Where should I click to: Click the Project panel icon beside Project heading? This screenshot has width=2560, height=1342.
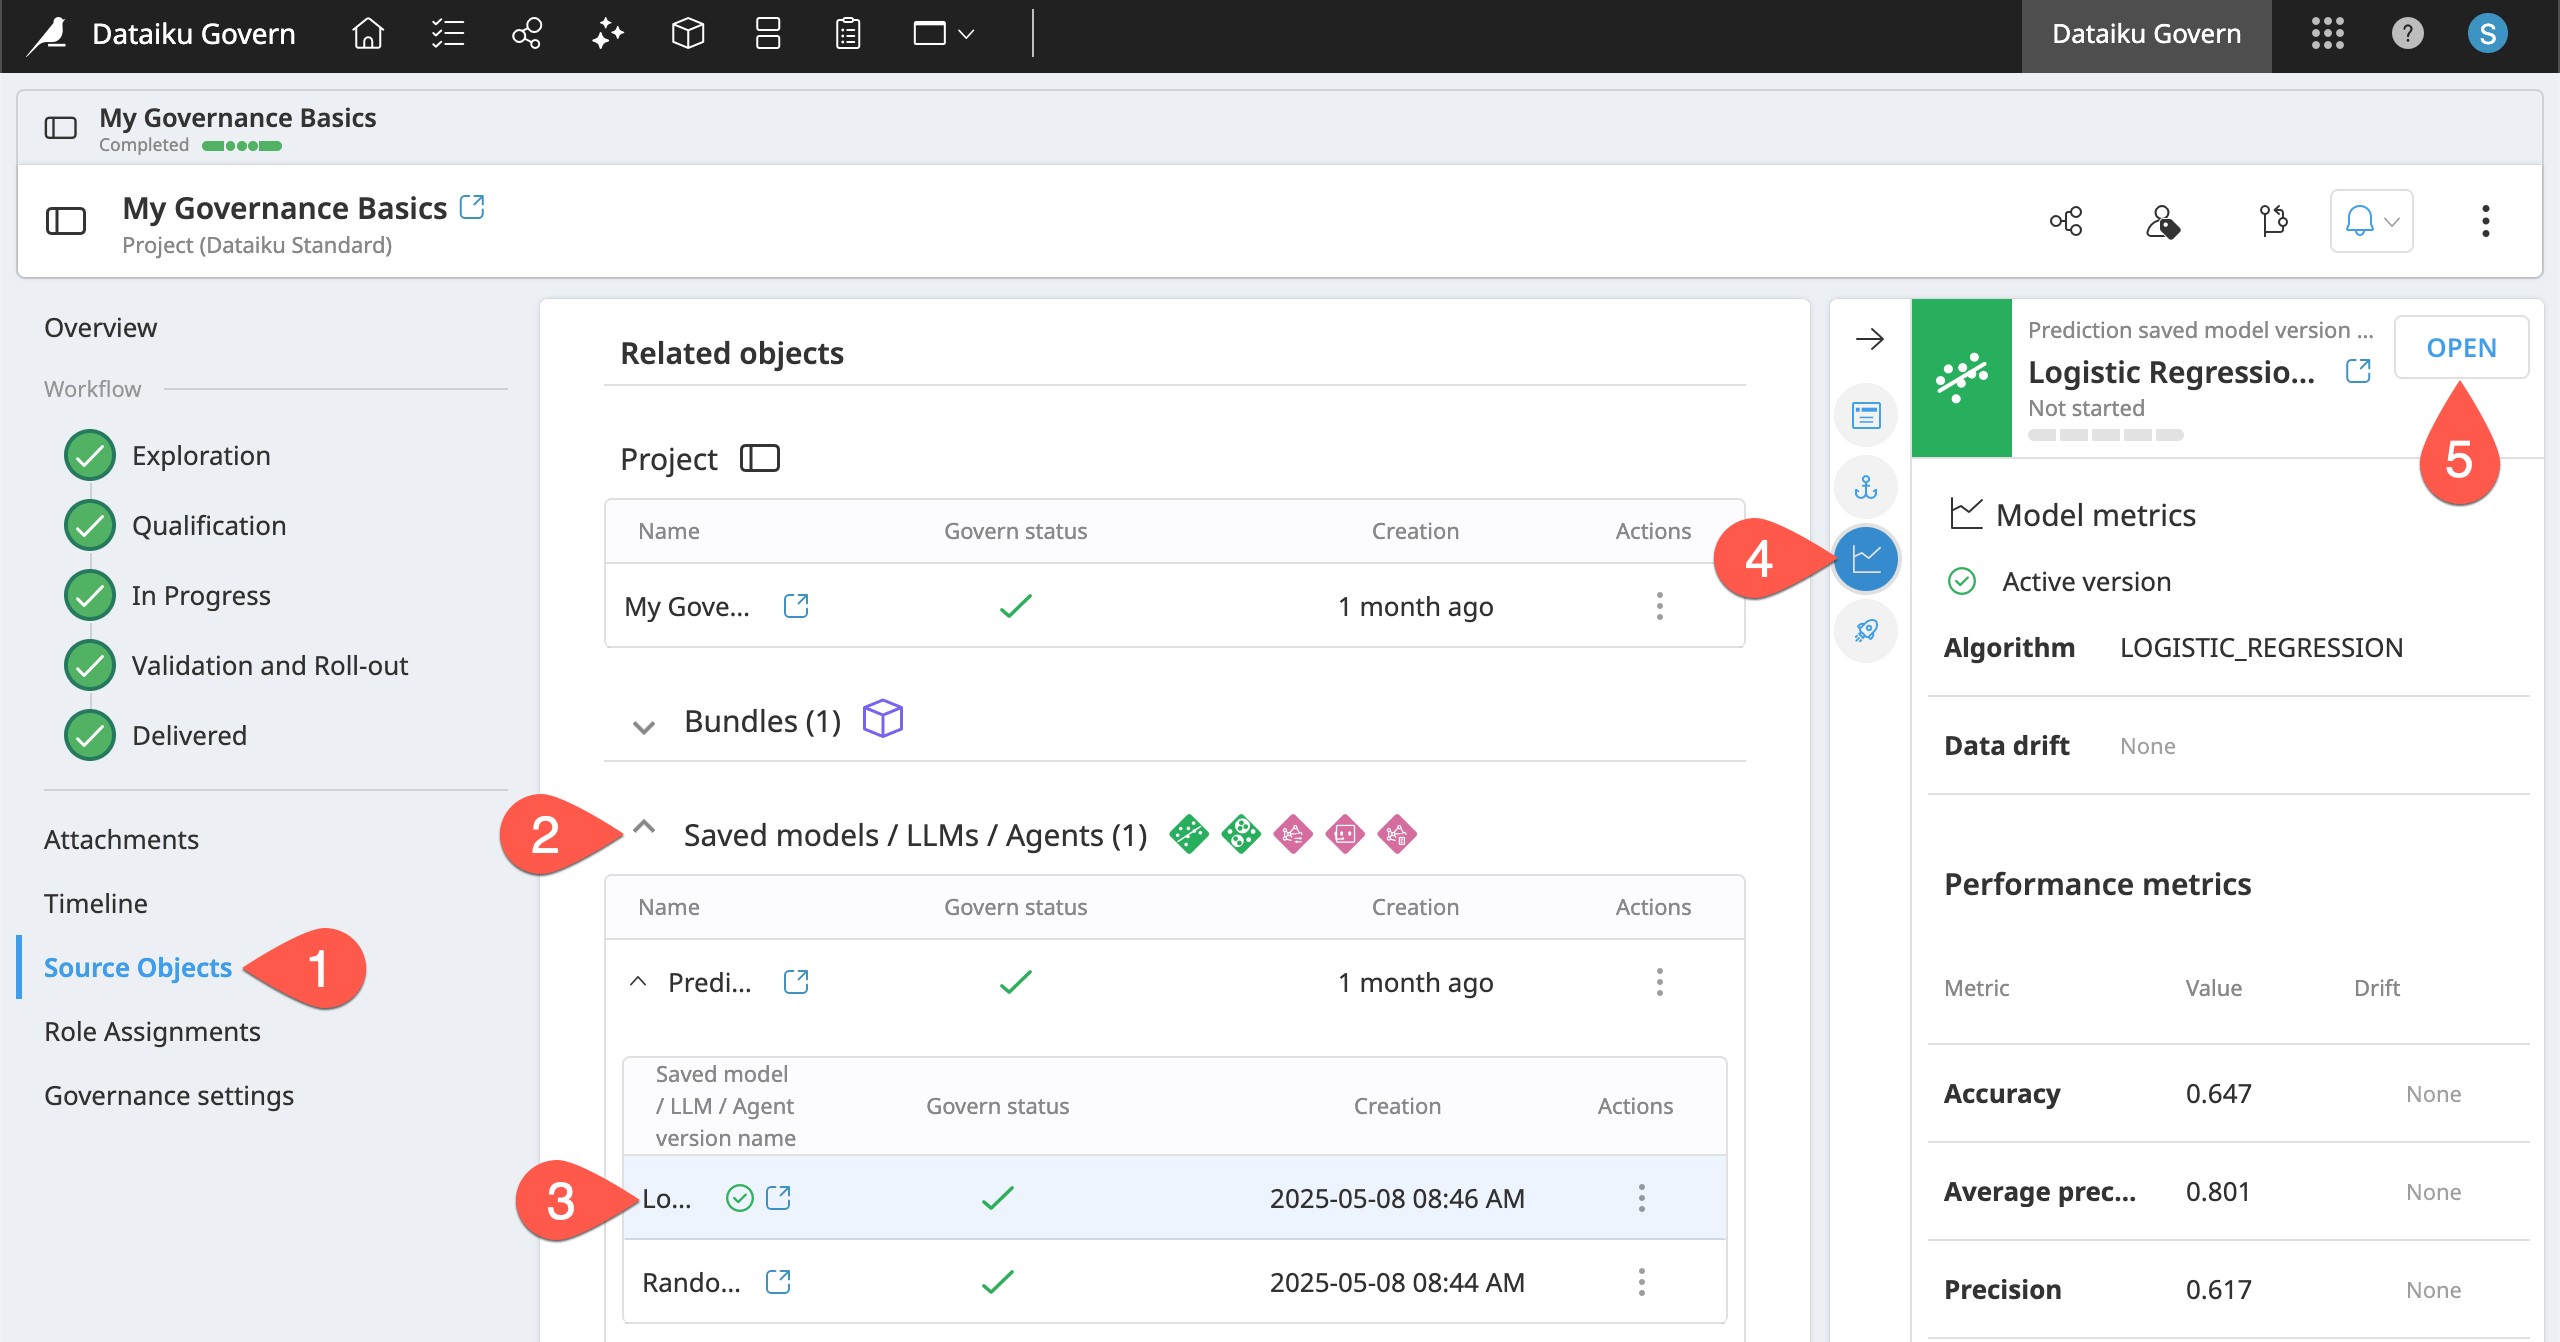click(760, 458)
